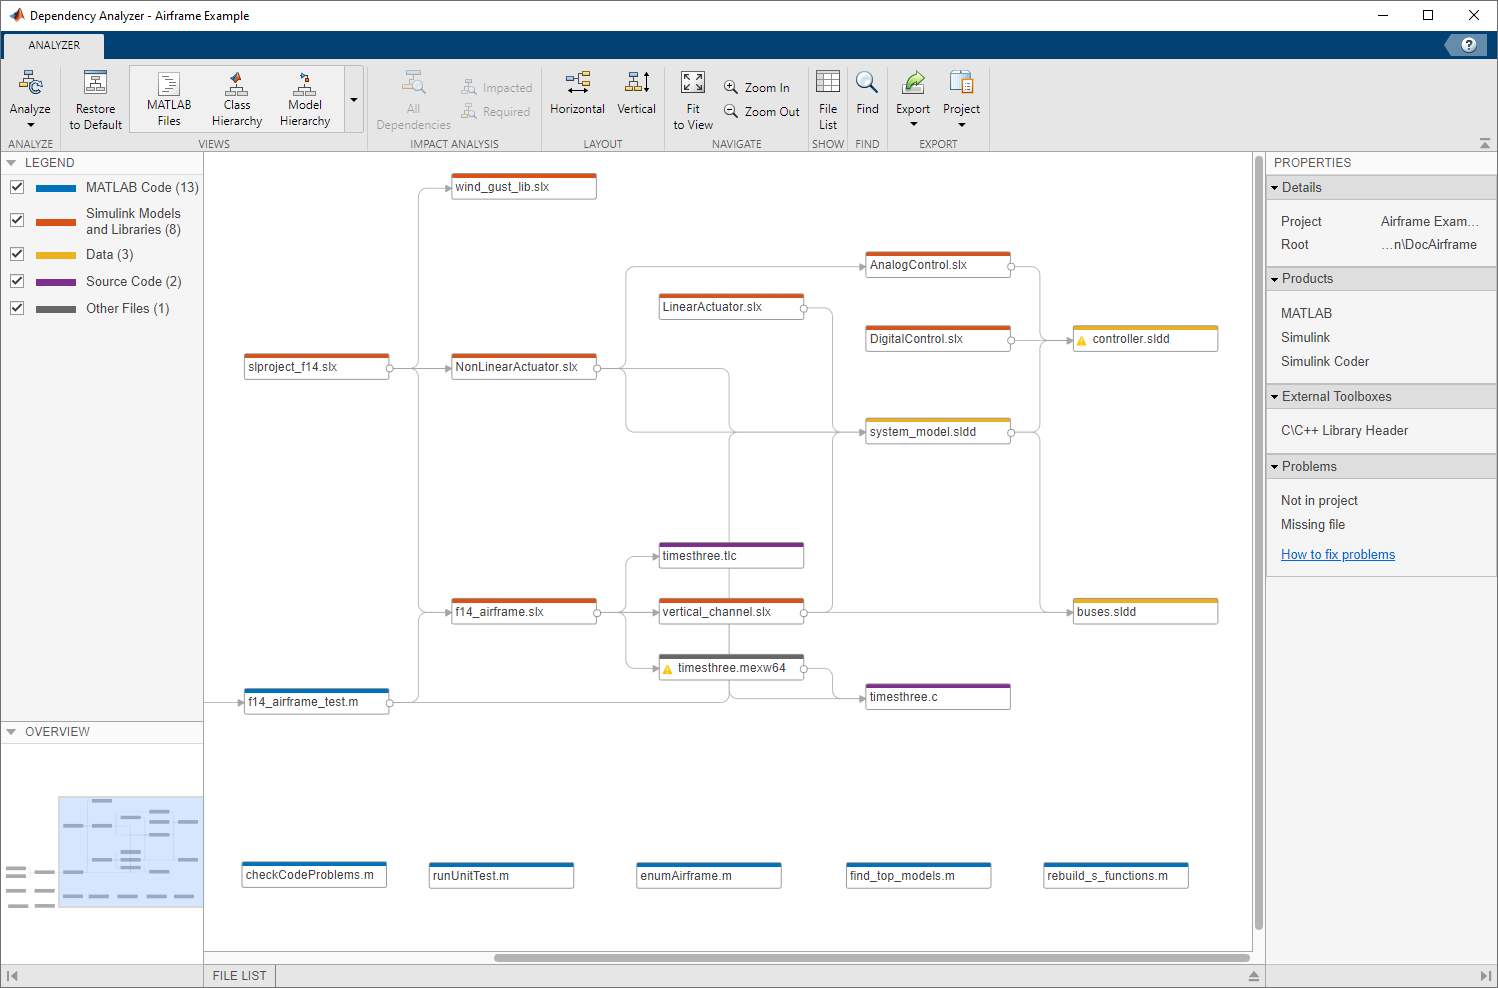Click the Analyze icon in toolstrip
1498x988 pixels.
[30, 84]
